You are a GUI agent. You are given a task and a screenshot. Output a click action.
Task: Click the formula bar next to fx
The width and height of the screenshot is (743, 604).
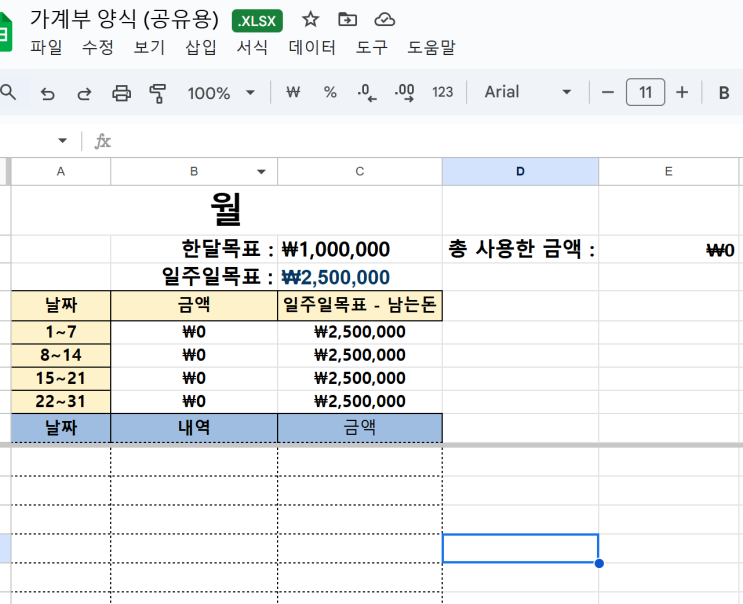426,141
